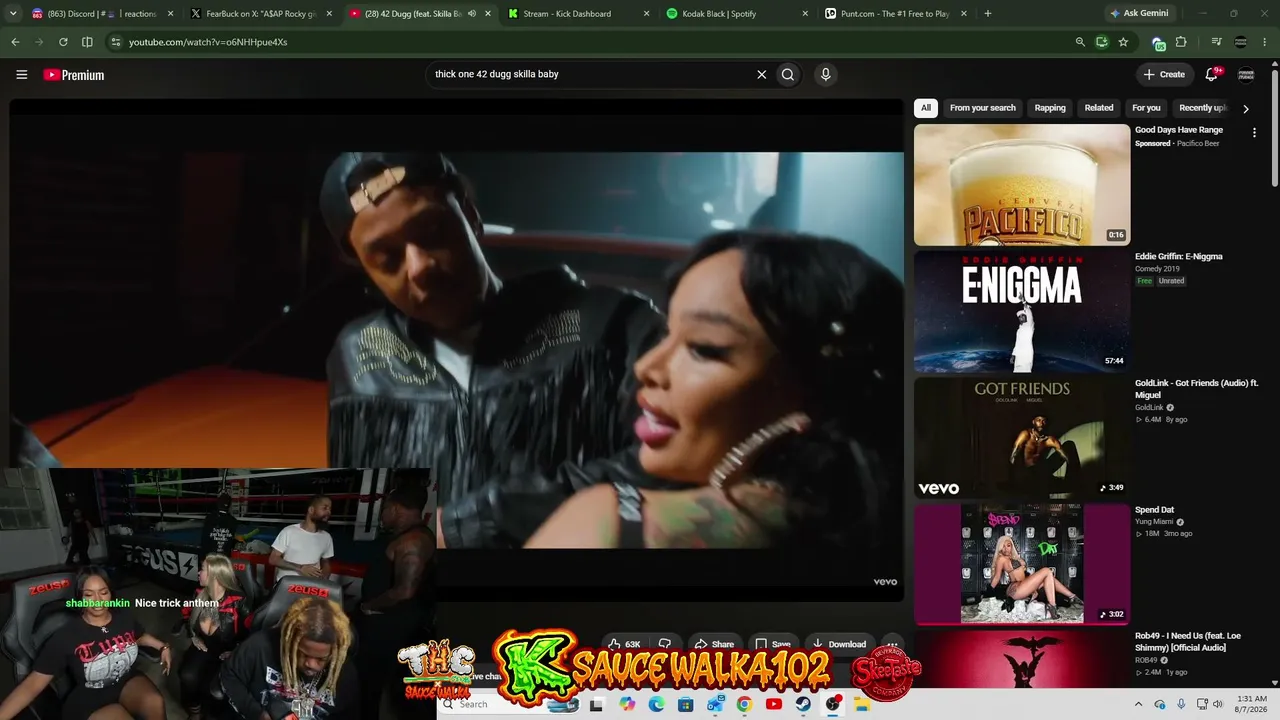This screenshot has width=1280, height=720.
Task: Open the tab search dropdown arrow
Action: (12, 14)
